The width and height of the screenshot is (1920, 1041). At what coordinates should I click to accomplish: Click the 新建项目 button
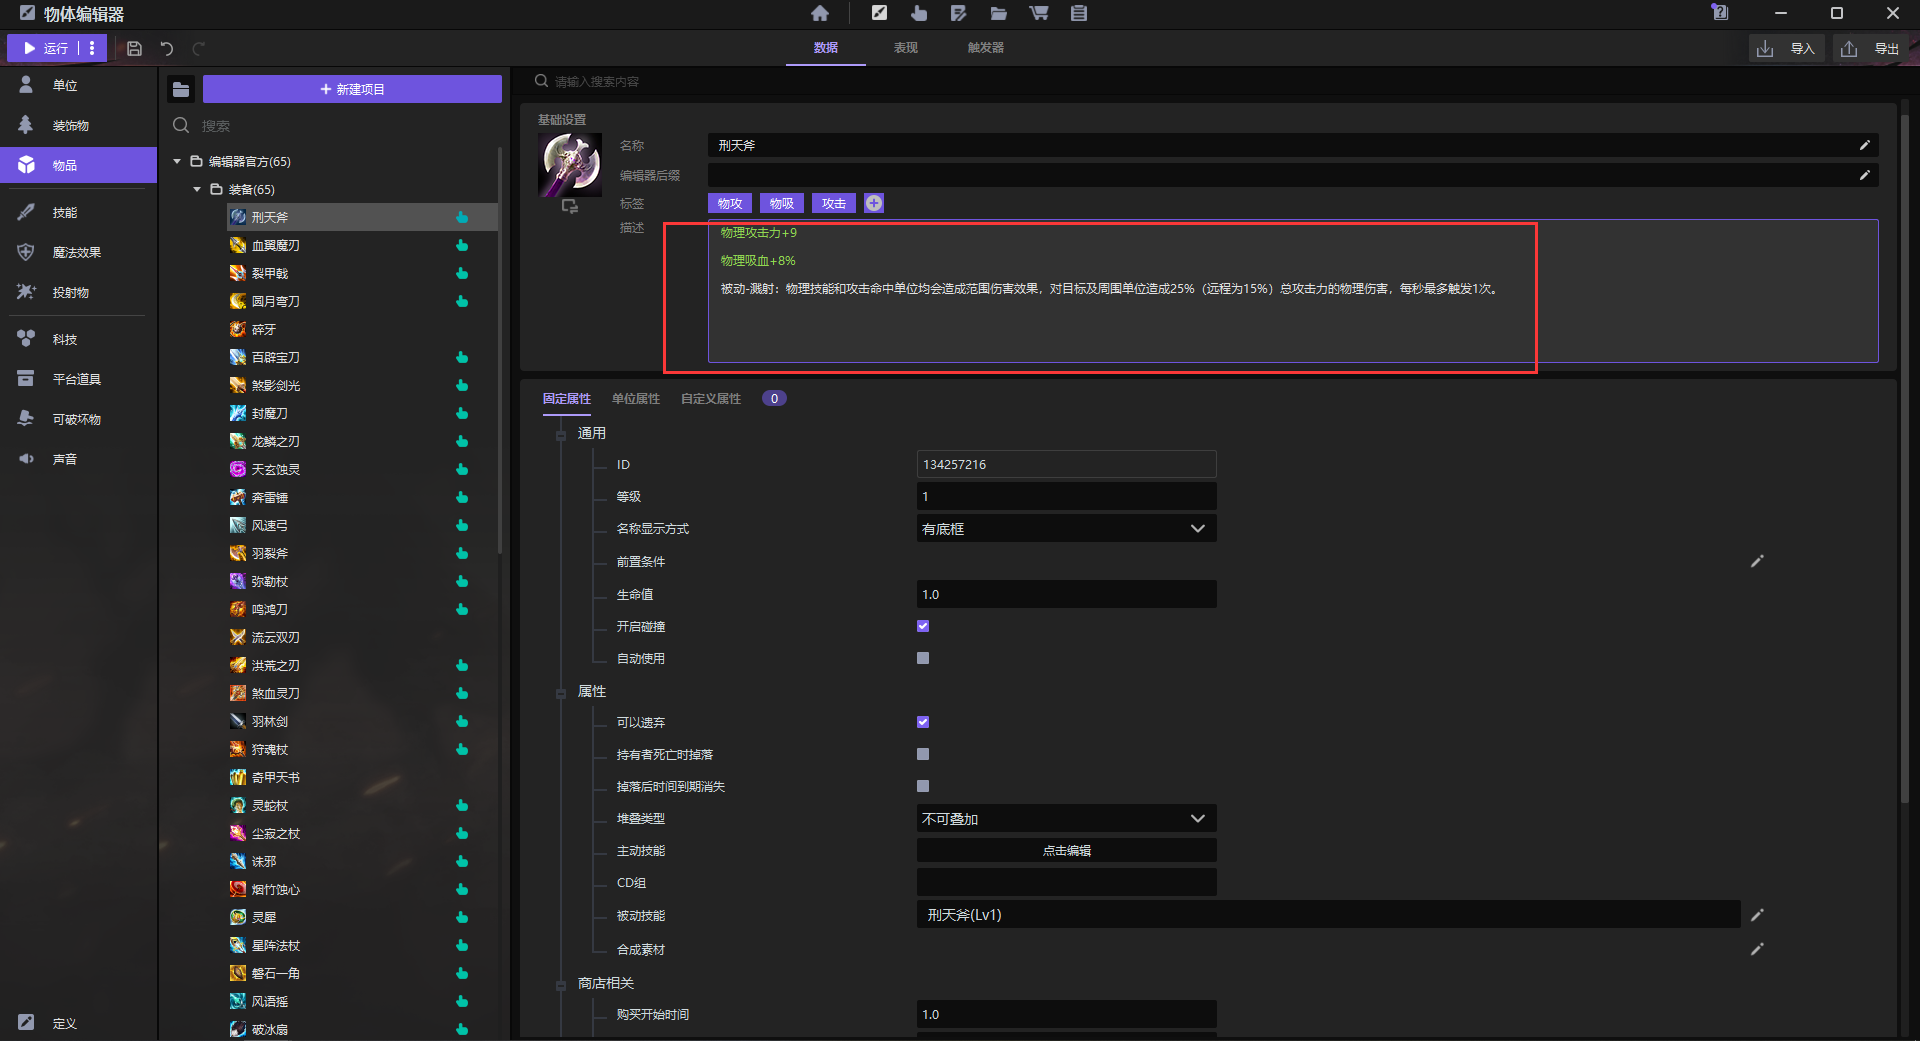click(352, 89)
